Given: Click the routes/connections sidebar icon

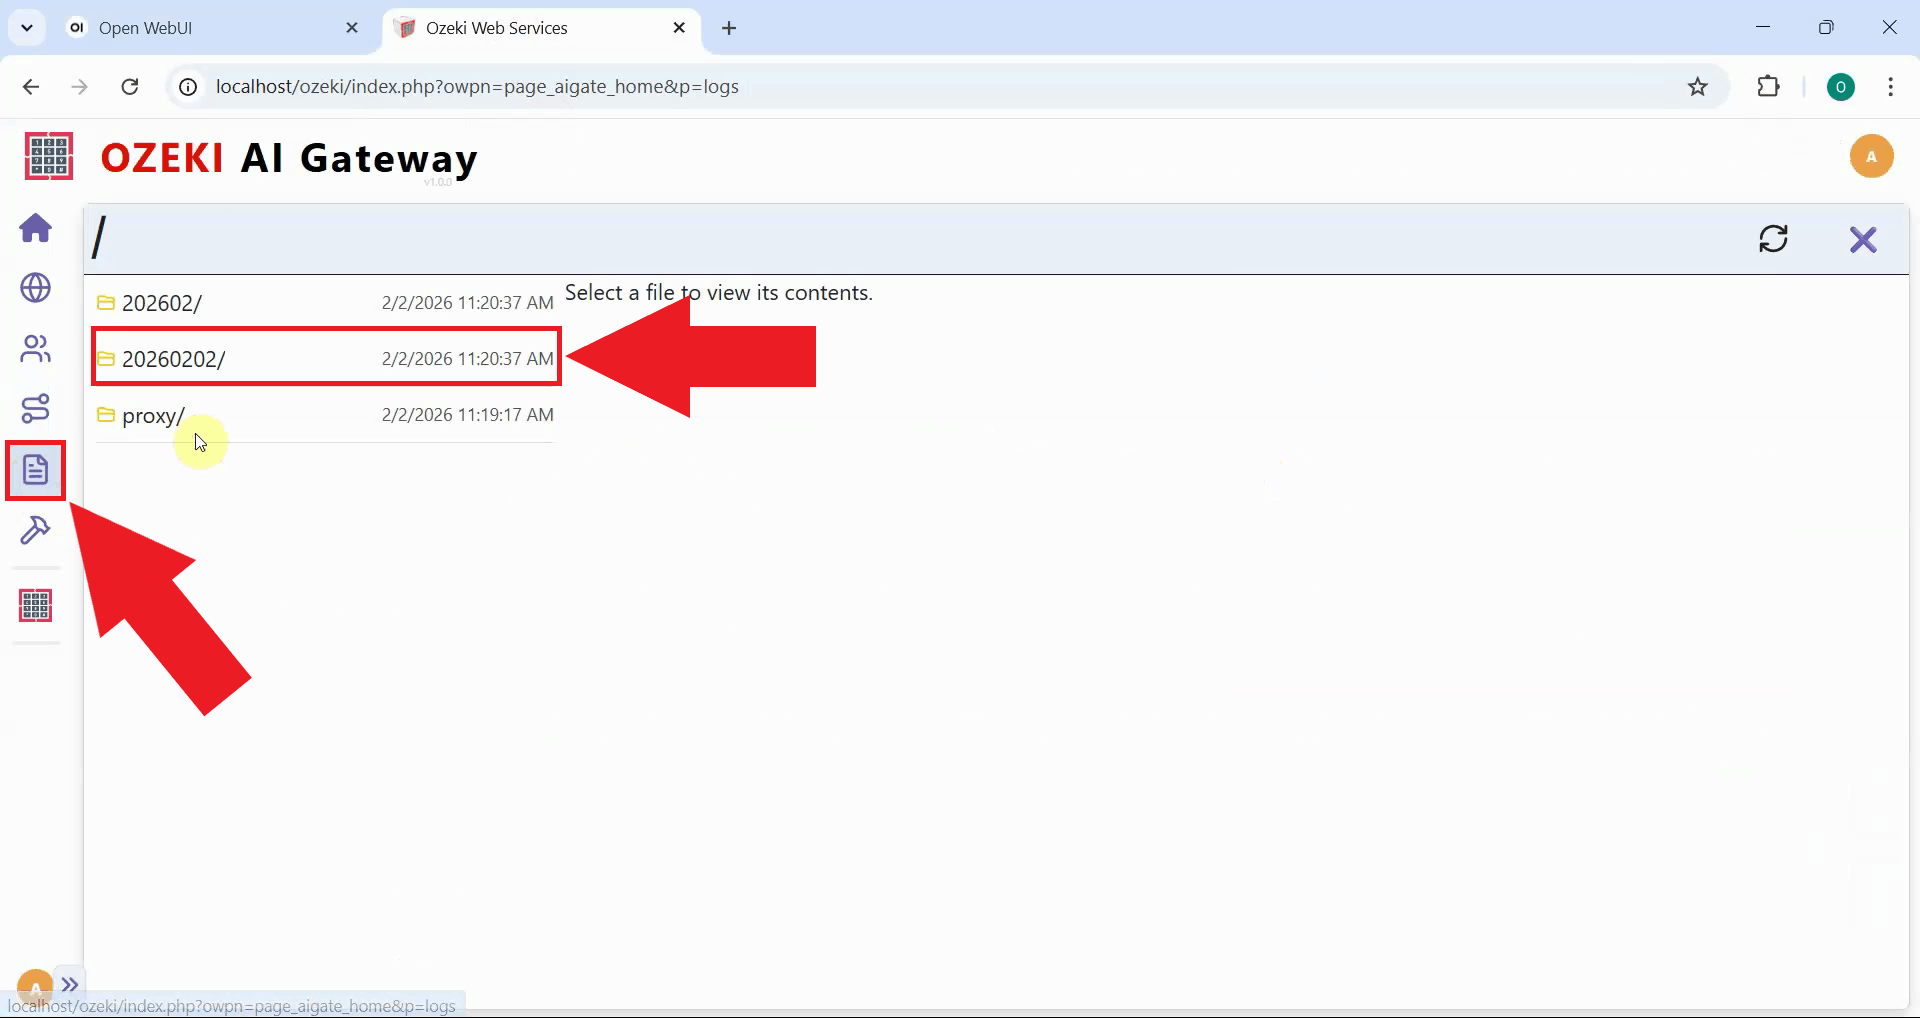Looking at the screenshot, I should click(x=35, y=408).
